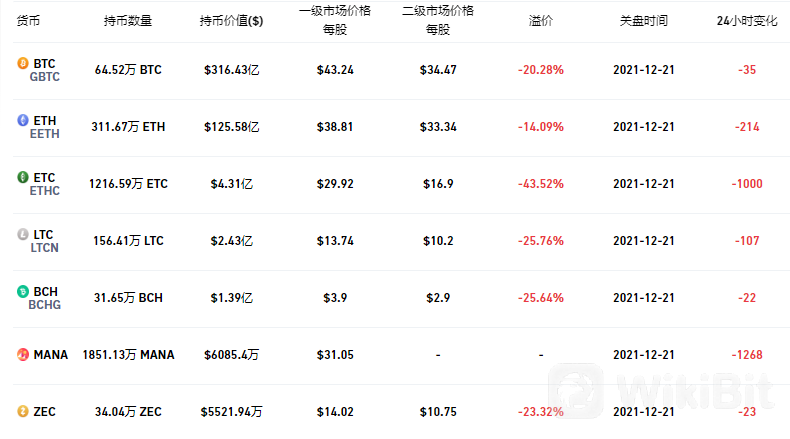Screen dimensions: 790x439
Task: Click the green BCH coin icon
Action: tap(23, 291)
